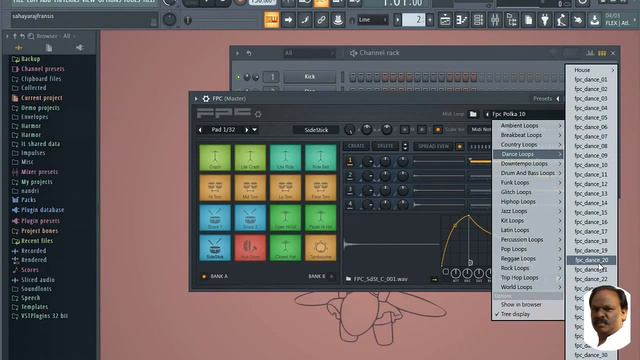Click the Fpc Polka 10 preset name
640x360 pixels.
(x=509, y=114)
